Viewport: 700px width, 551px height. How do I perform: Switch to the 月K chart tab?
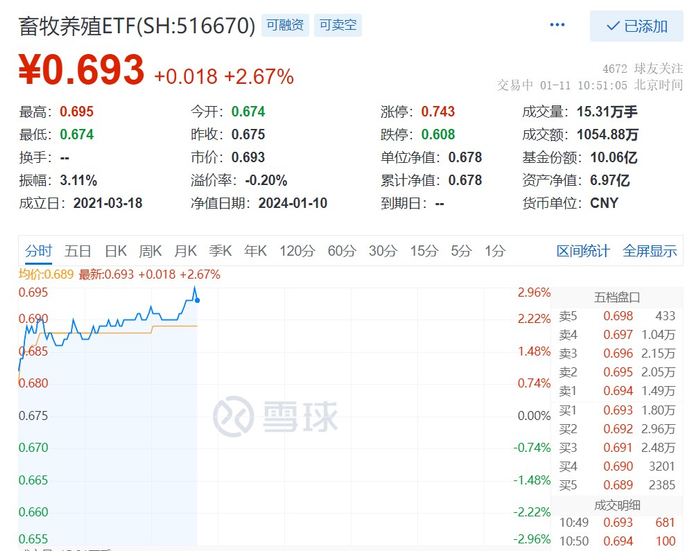tap(185, 251)
